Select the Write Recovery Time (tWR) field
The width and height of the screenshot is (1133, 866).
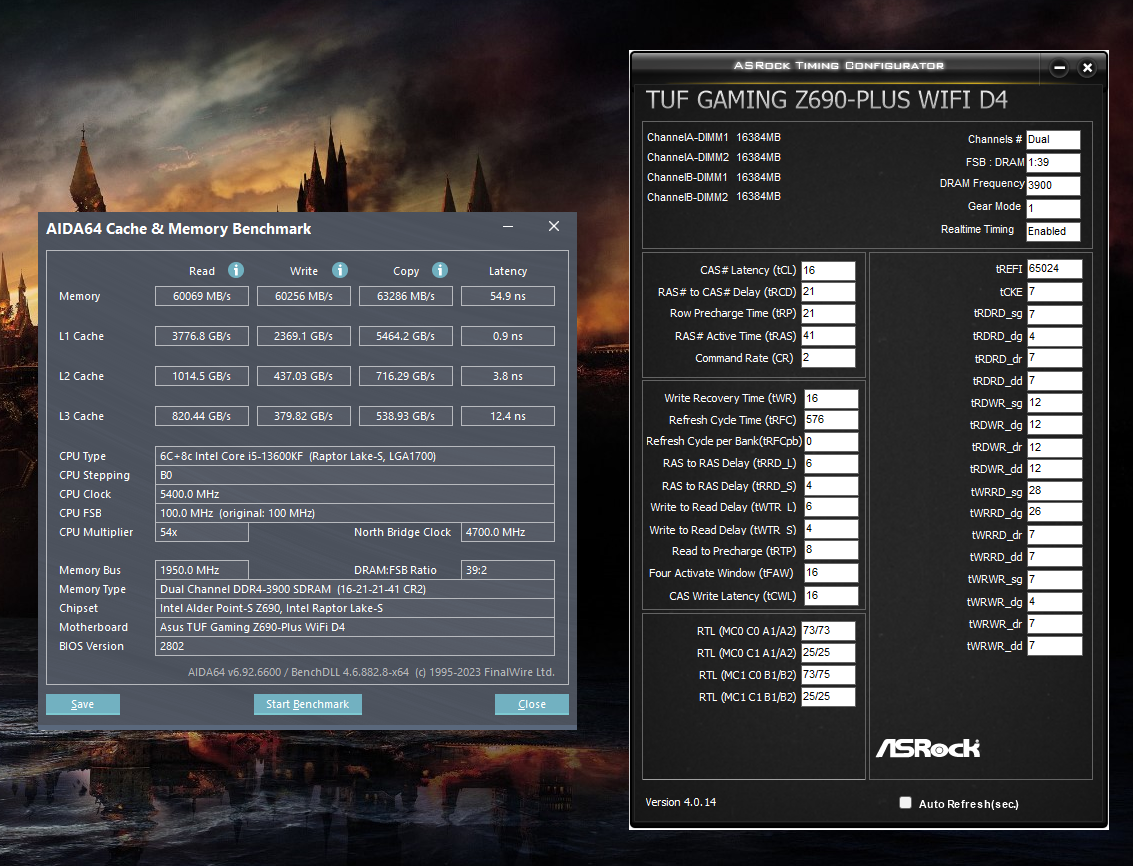click(x=831, y=398)
